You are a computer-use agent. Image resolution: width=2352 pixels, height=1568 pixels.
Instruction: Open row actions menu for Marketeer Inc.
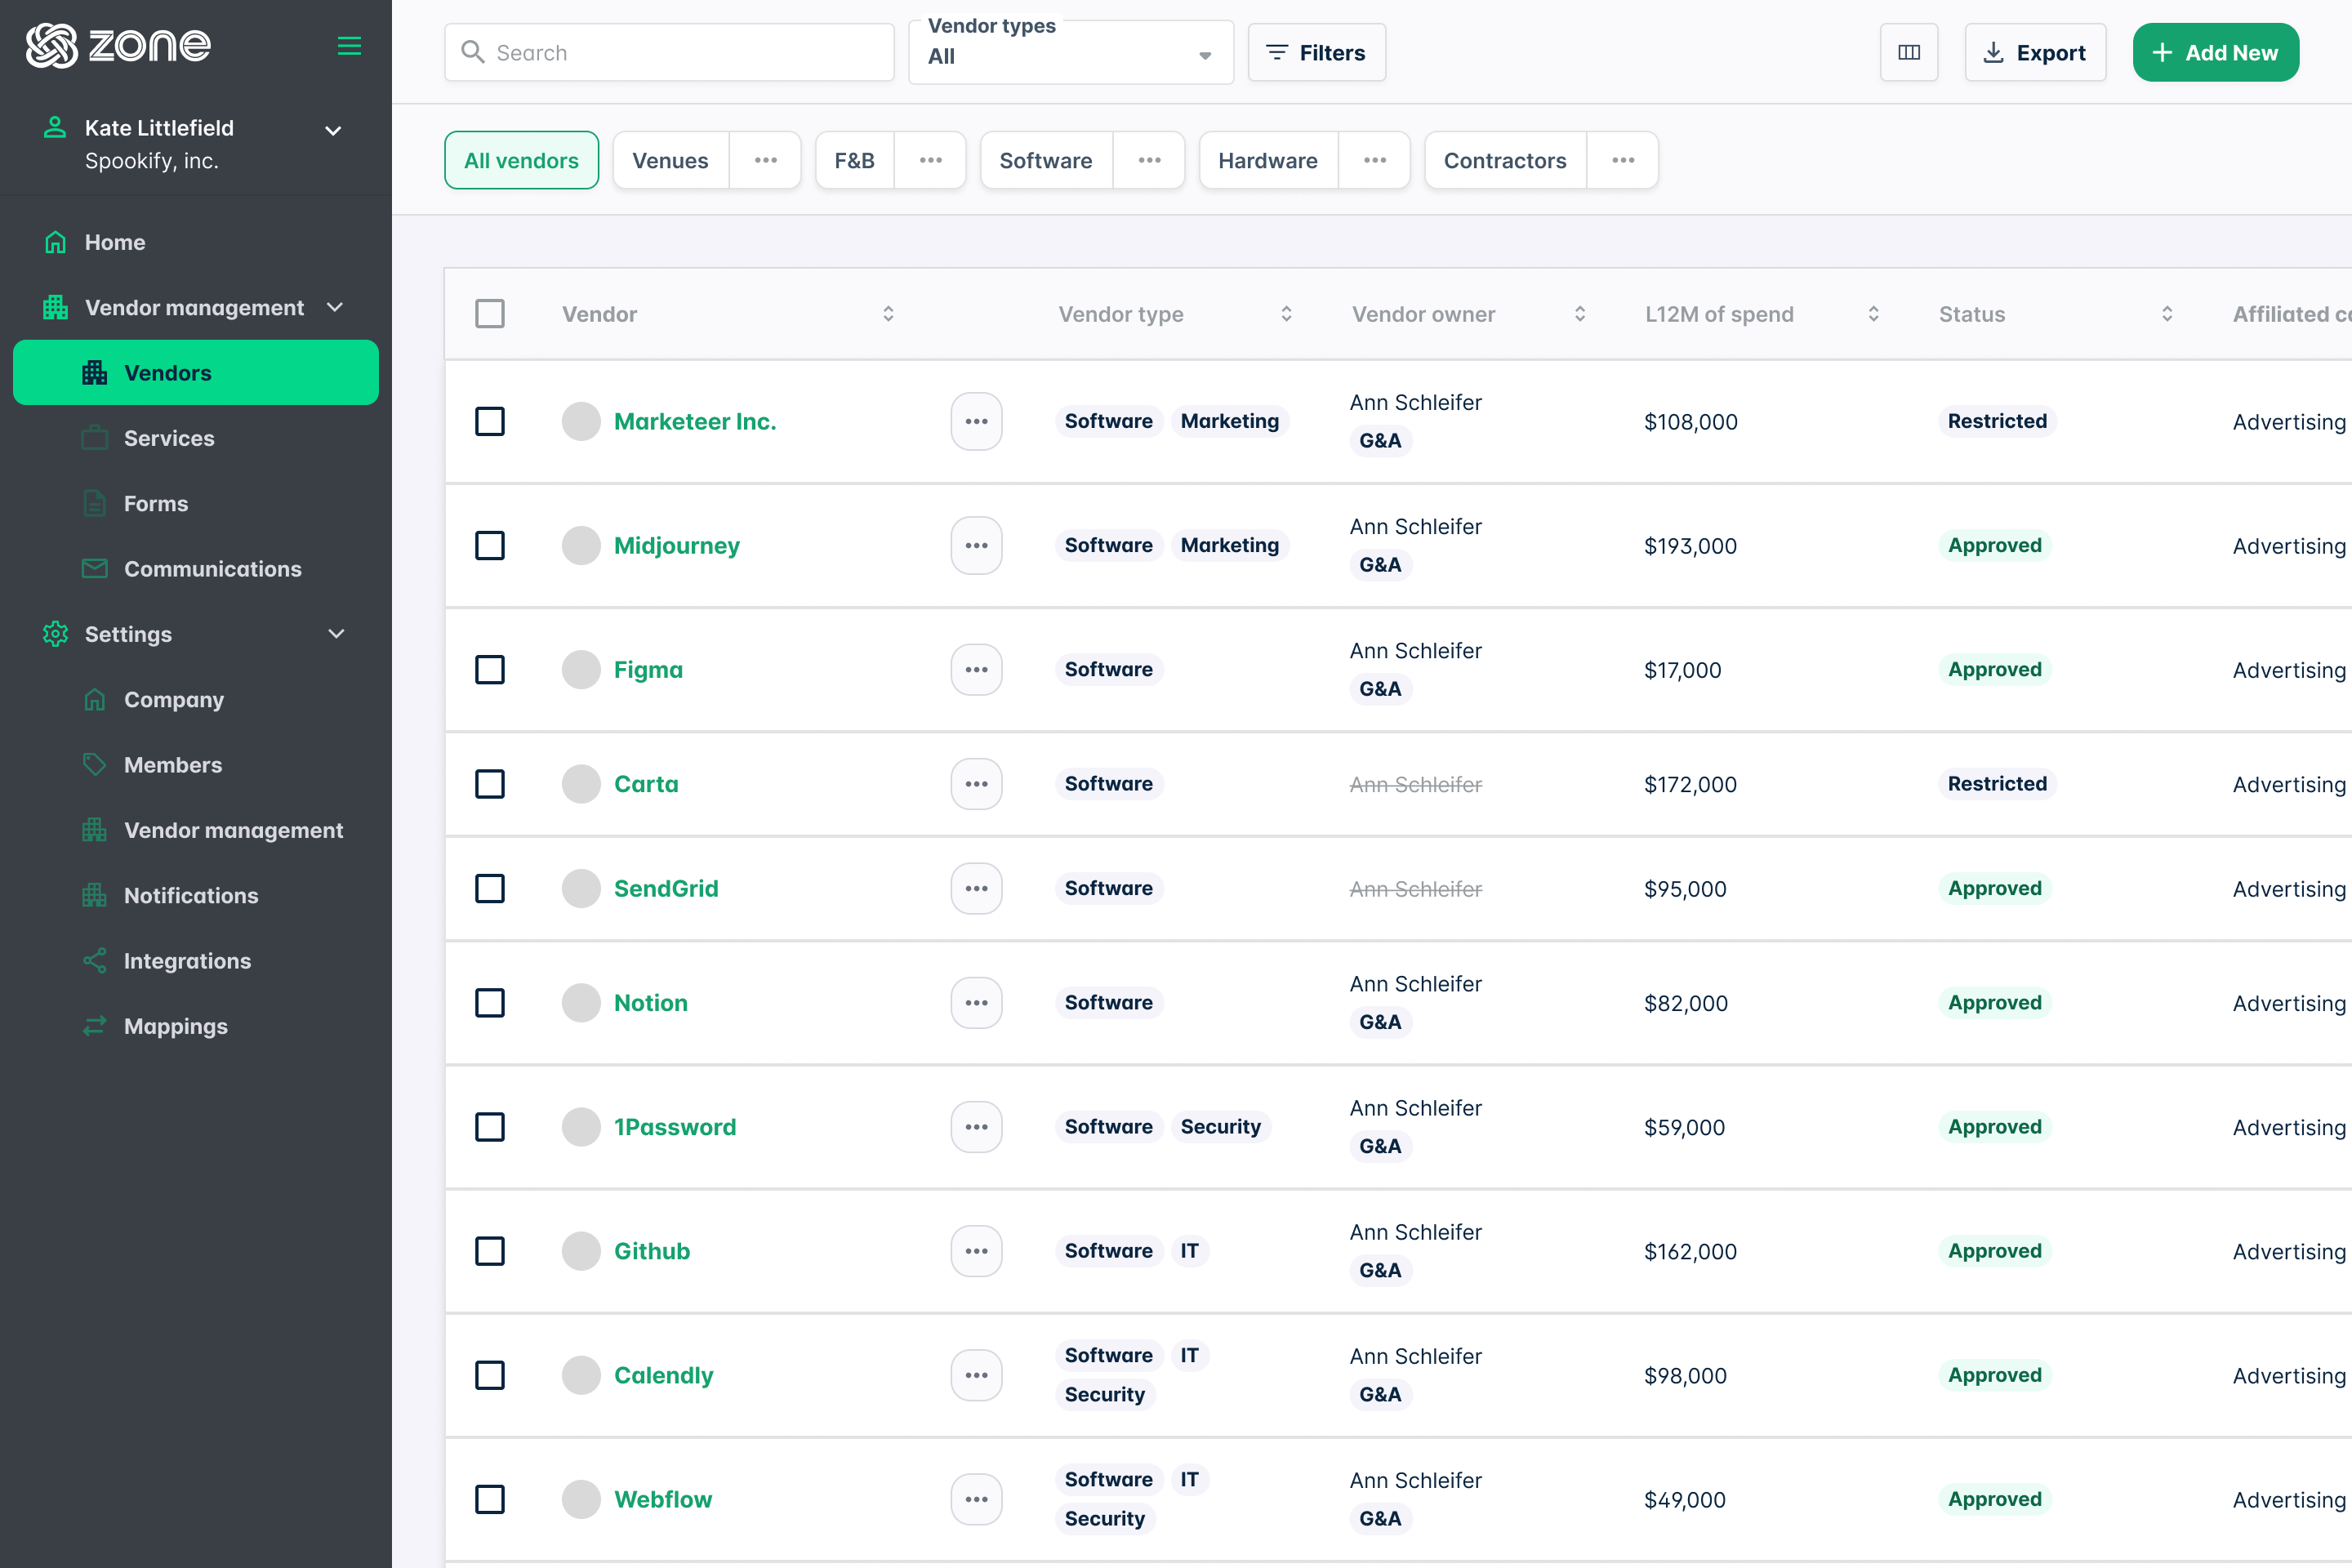click(x=976, y=421)
